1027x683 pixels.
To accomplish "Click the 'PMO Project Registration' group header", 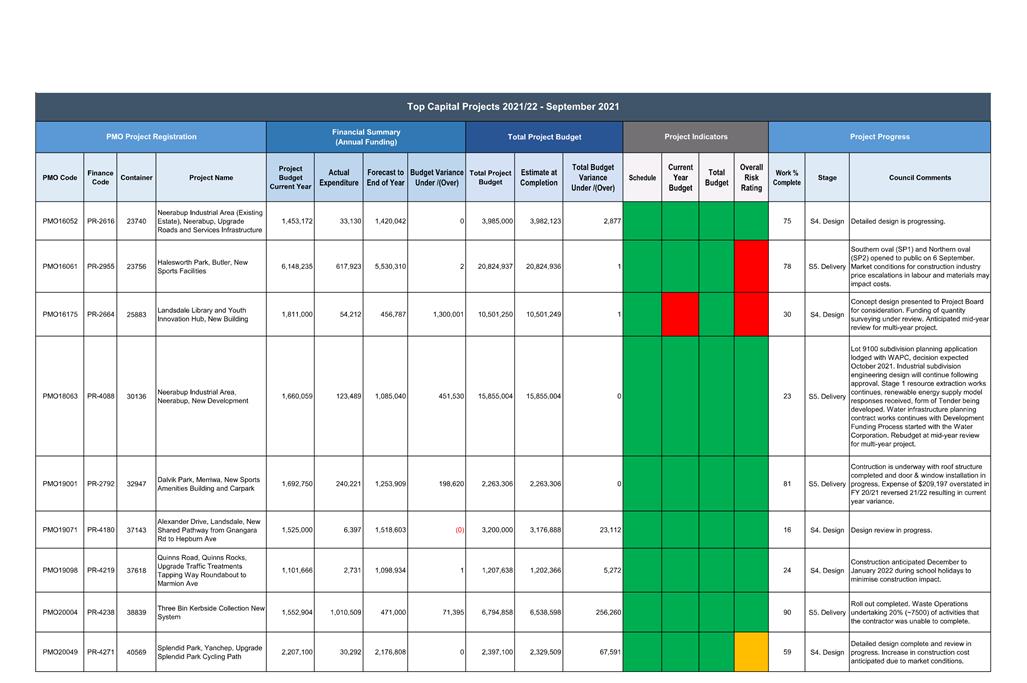I will click(151, 137).
